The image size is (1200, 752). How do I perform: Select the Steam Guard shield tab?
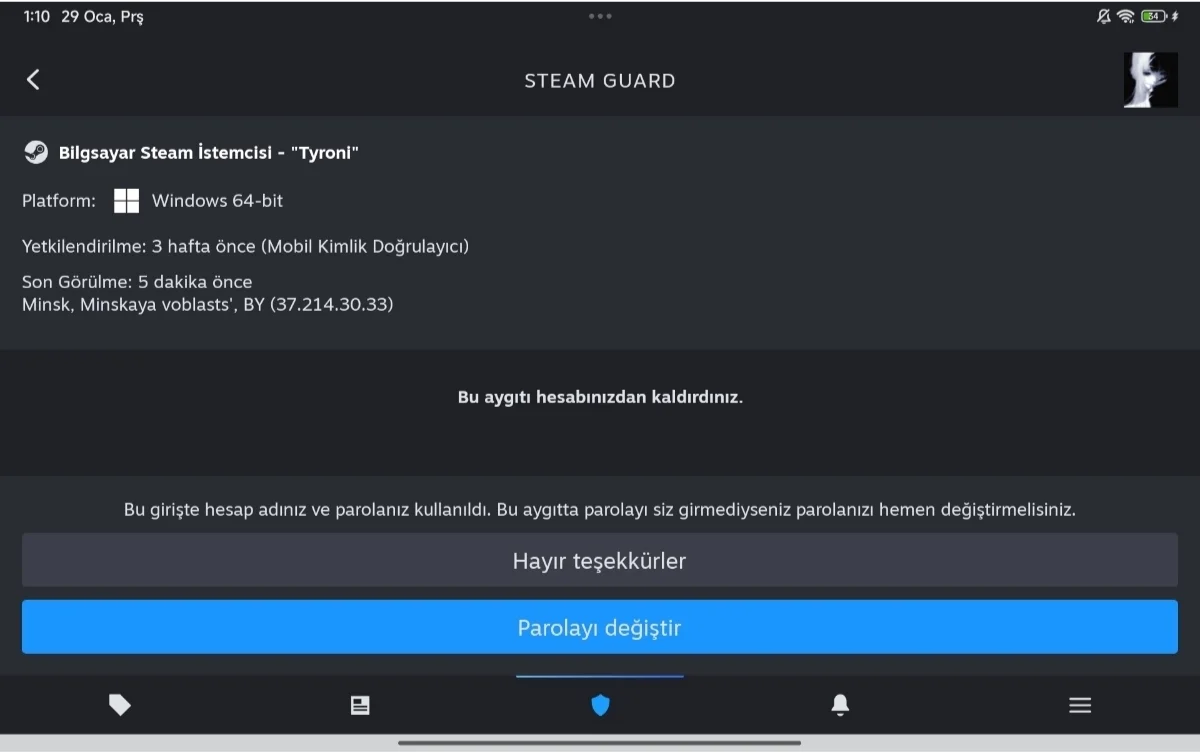[600, 706]
